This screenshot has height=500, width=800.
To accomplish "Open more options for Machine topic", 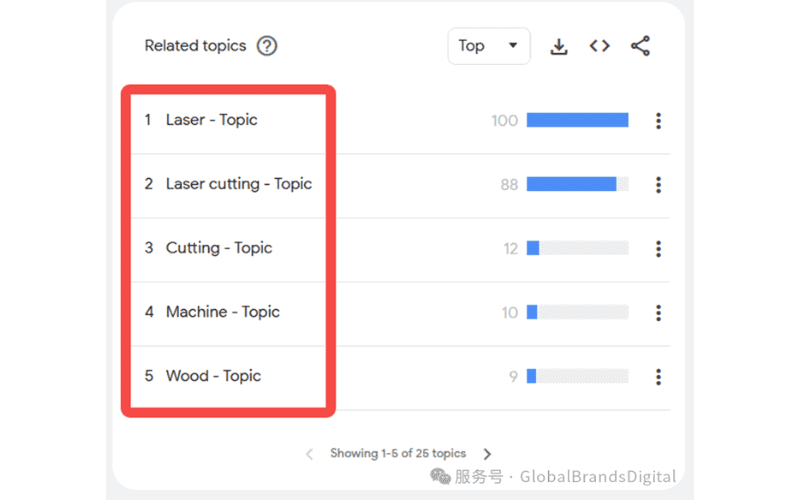I will (x=658, y=313).
